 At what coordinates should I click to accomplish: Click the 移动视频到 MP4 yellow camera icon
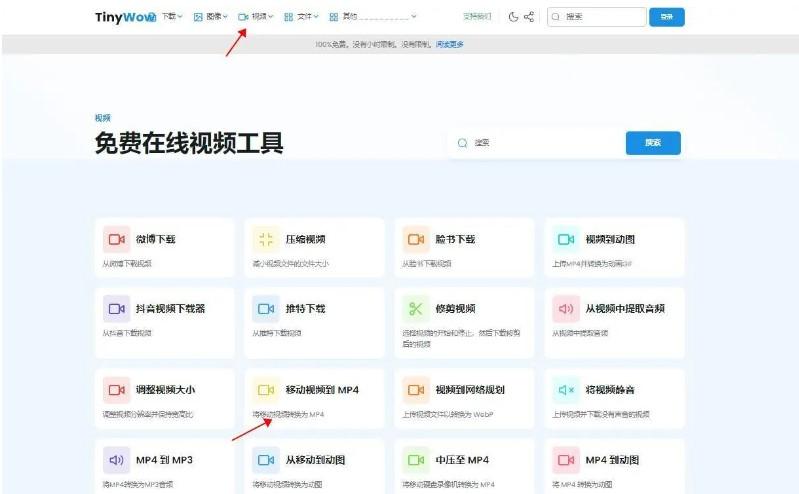coord(266,390)
